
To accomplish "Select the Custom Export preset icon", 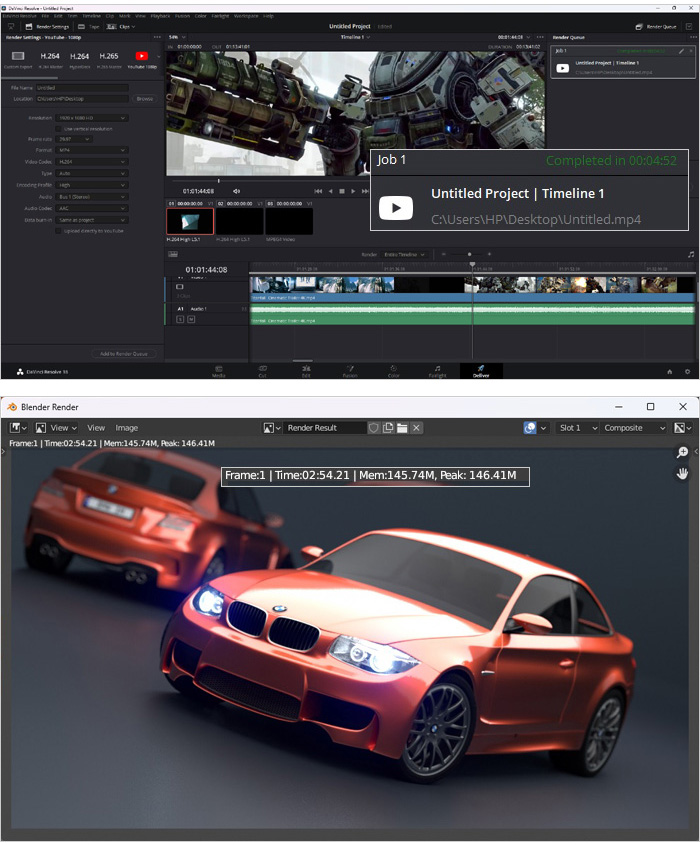I will point(18,56).
